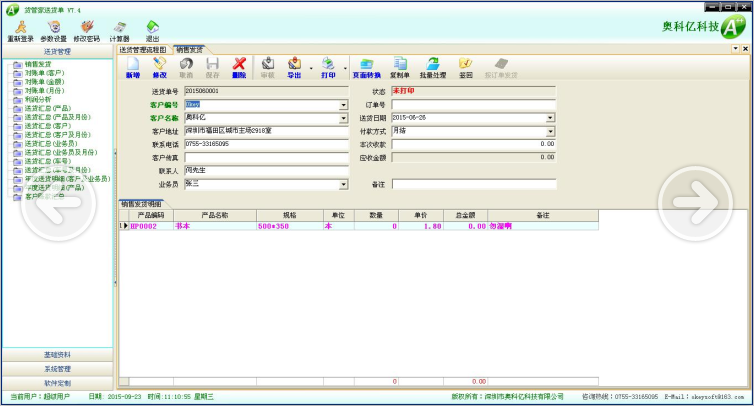754x406 pixels.
Task: Select the 销售发货明细 detail tab
Action: (141, 204)
